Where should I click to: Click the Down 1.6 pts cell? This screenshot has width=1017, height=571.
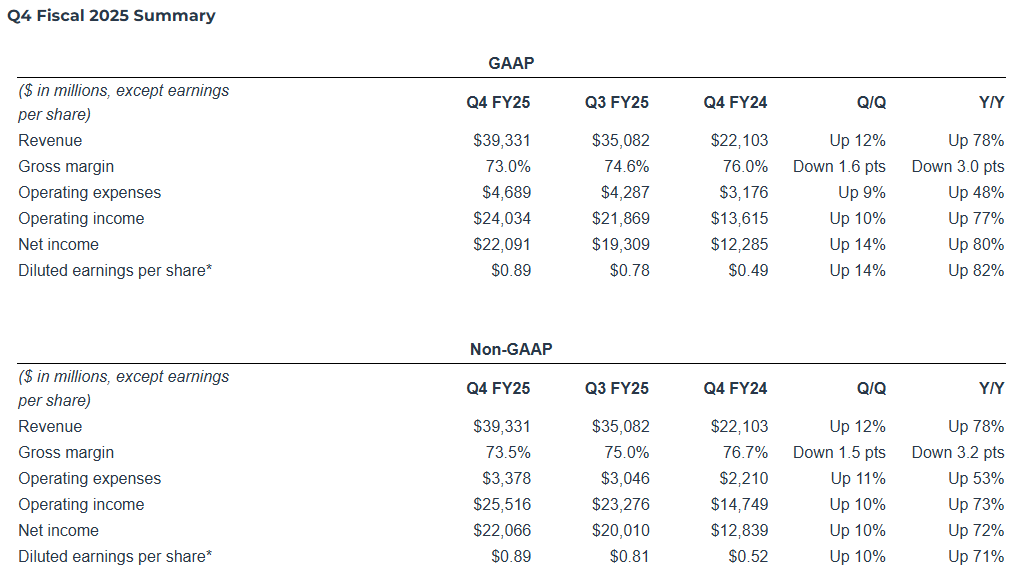839,166
